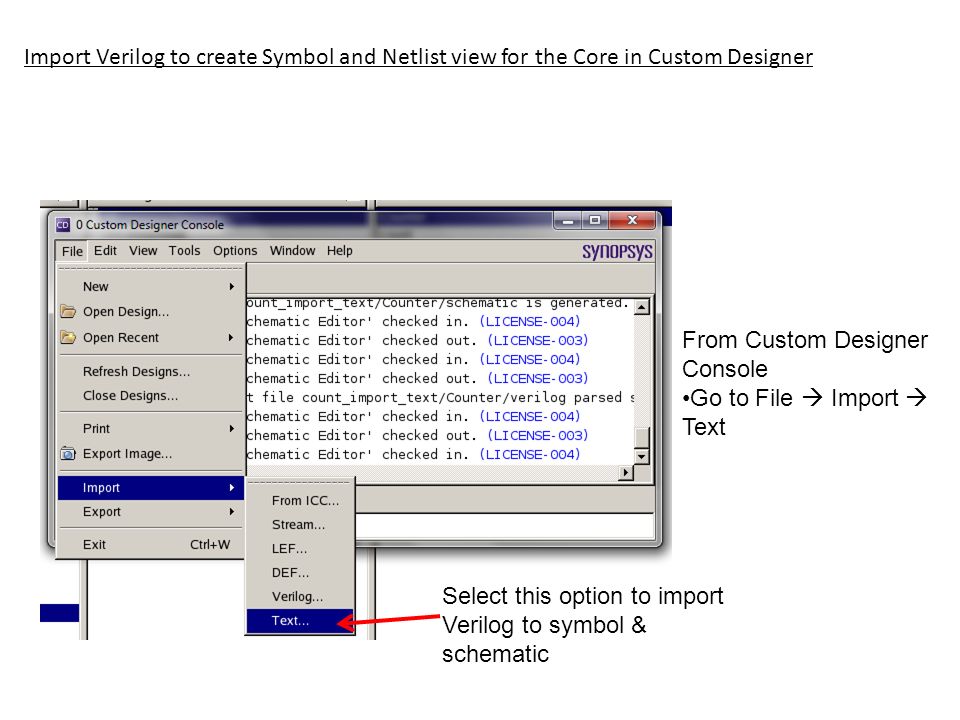The height and width of the screenshot is (720, 960).
Task: Select Refresh Designs menu entry
Action: pos(151,372)
